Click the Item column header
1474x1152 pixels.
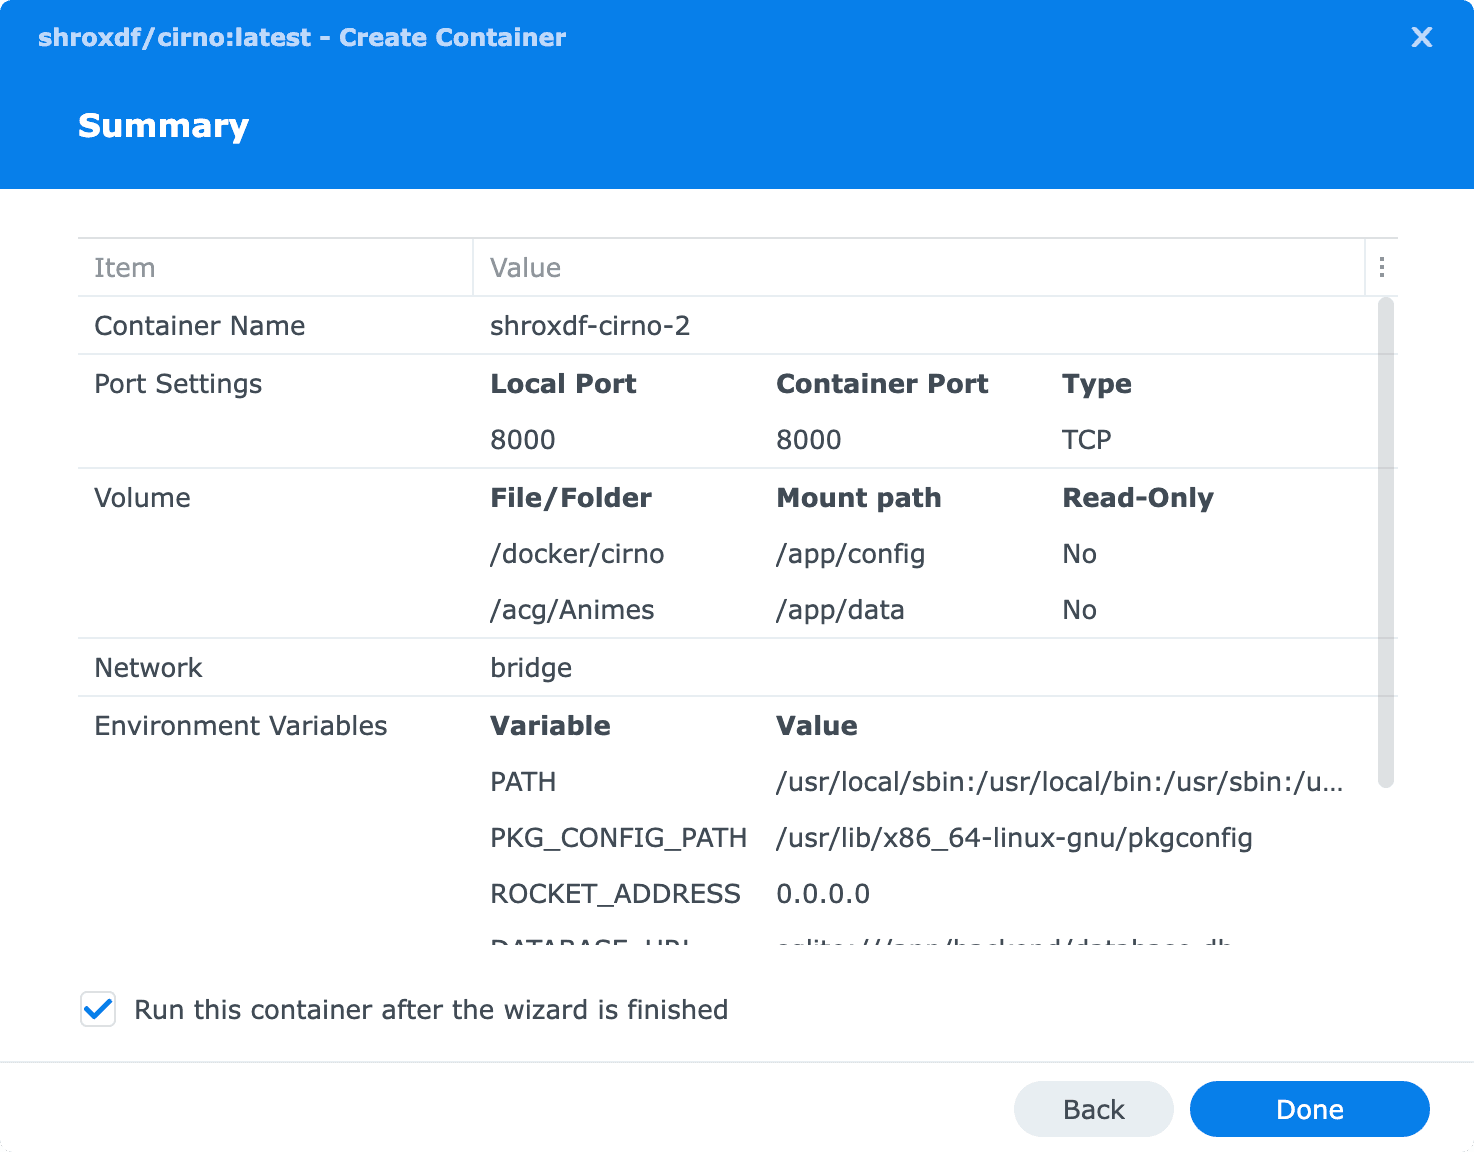124,267
